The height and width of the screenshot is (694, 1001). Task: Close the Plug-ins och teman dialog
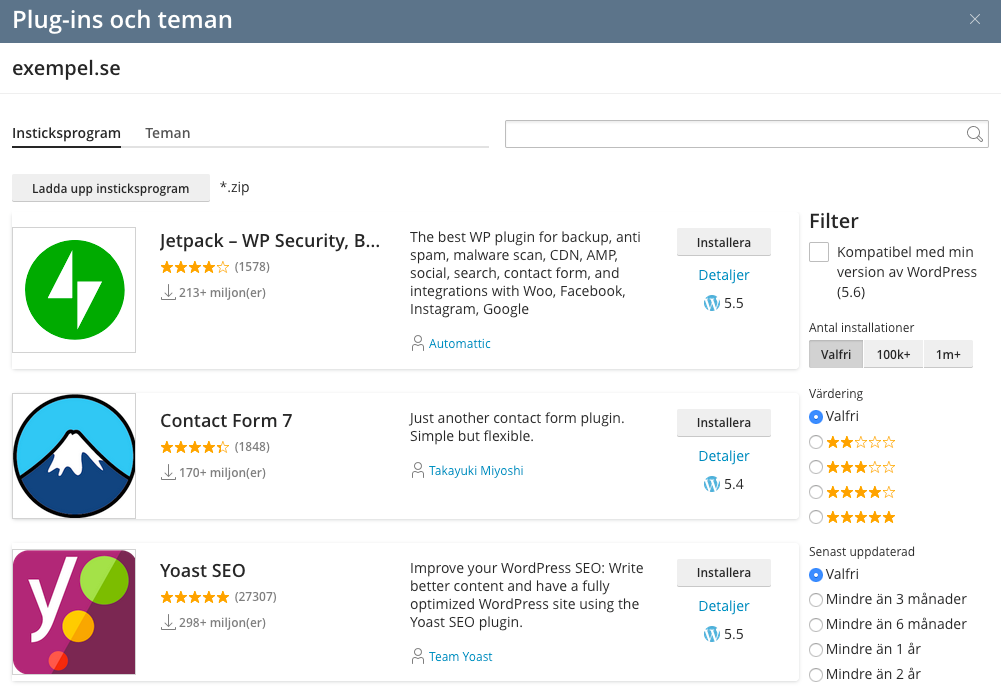[x=975, y=20]
